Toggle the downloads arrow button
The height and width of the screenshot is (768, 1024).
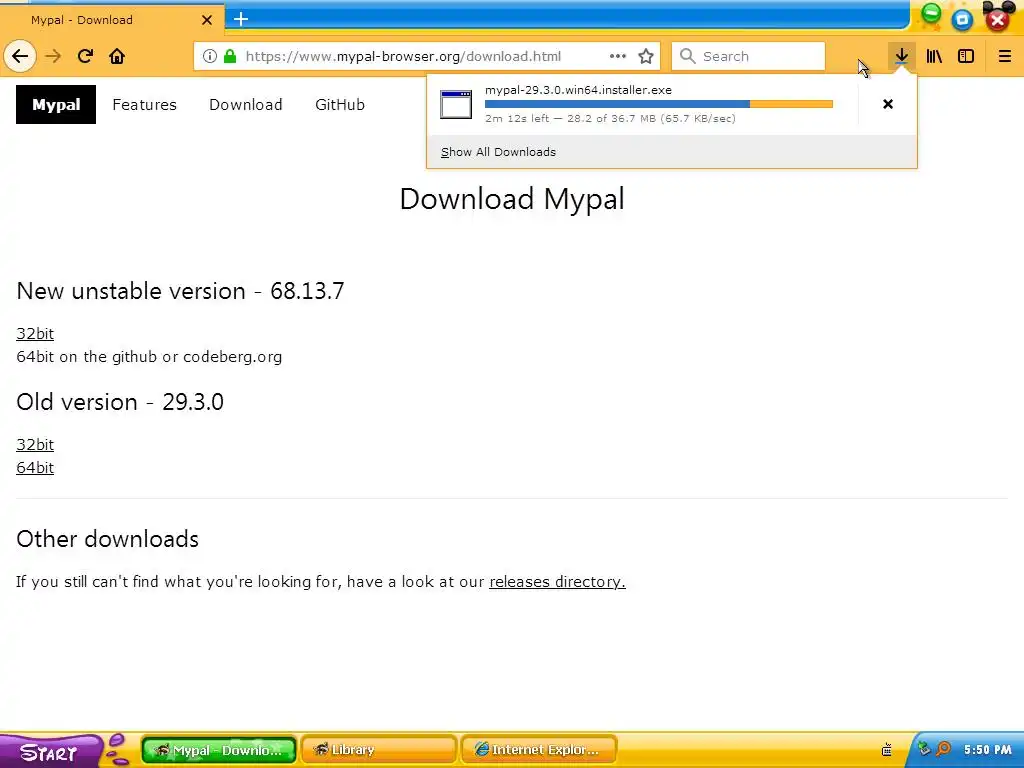pos(901,56)
